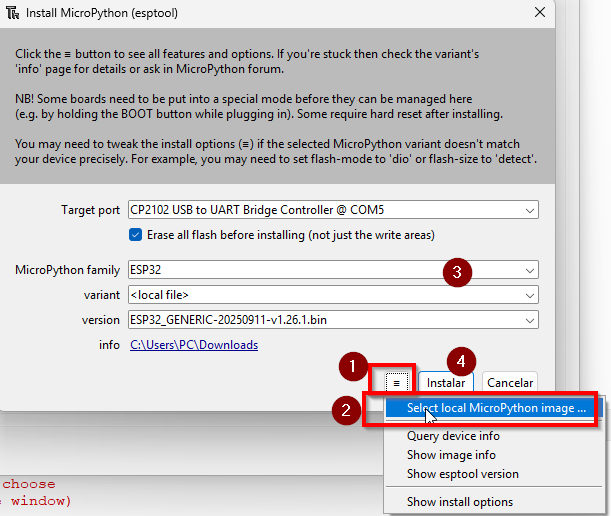Click the red annotation circle numbered 2
Image resolution: width=611 pixels, height=516 pixels.
tap(346, 408)
